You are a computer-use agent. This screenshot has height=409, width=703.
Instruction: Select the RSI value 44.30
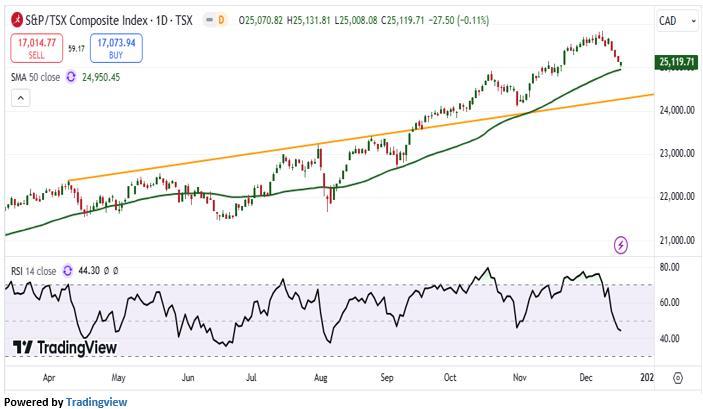(x=89, y=271)
